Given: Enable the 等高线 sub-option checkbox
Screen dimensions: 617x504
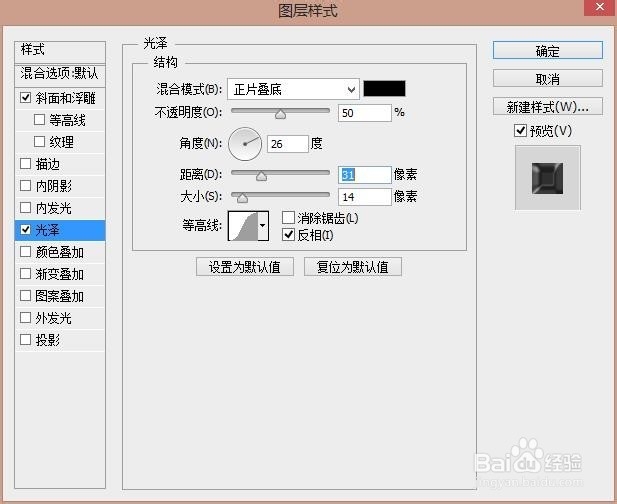Looking at the screenshot, I should 39,119.
